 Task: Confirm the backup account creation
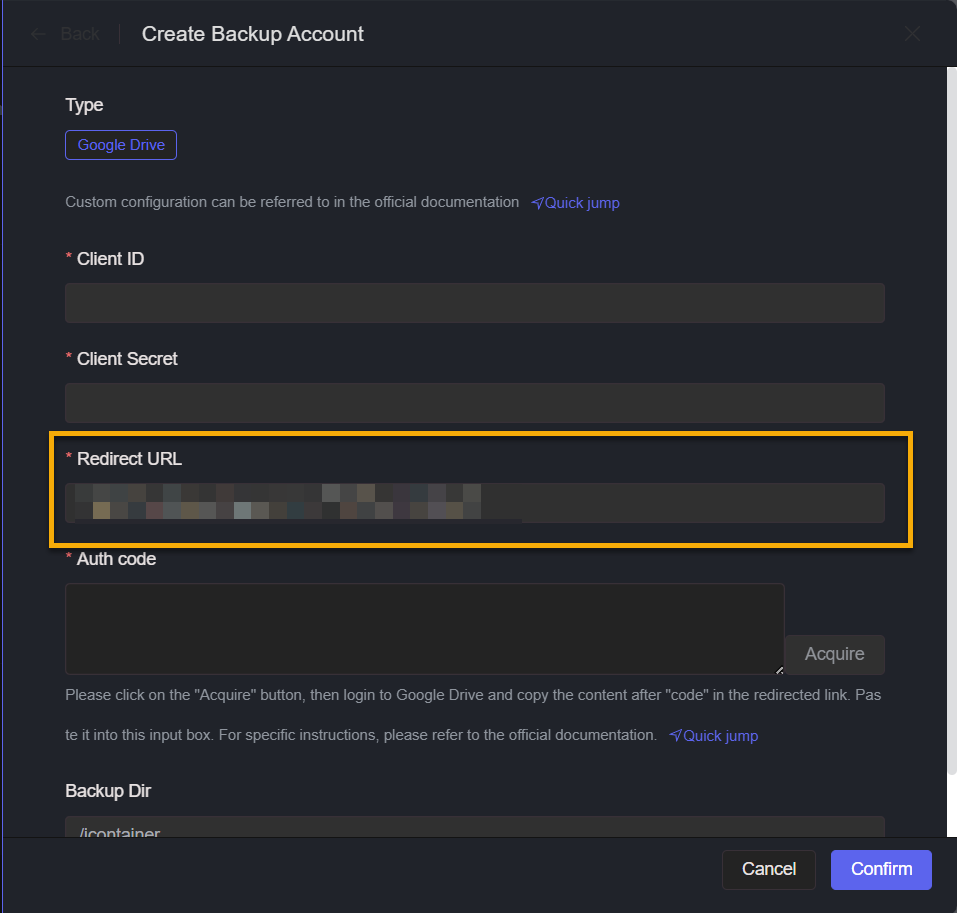pyautogui.click(x=881, y=869)
